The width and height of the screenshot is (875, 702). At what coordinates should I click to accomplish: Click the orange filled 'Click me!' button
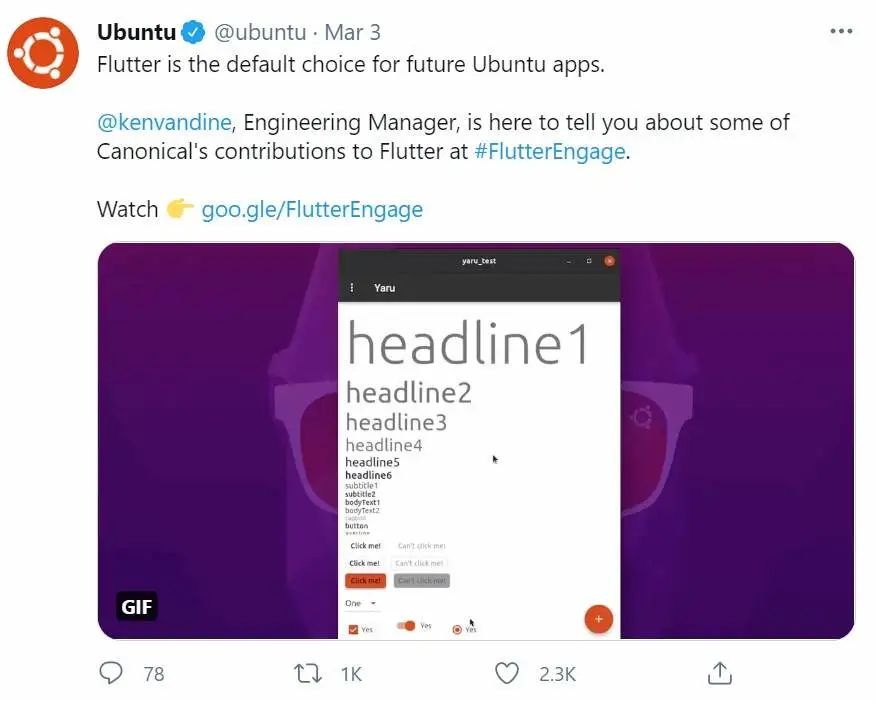[365, 580]
